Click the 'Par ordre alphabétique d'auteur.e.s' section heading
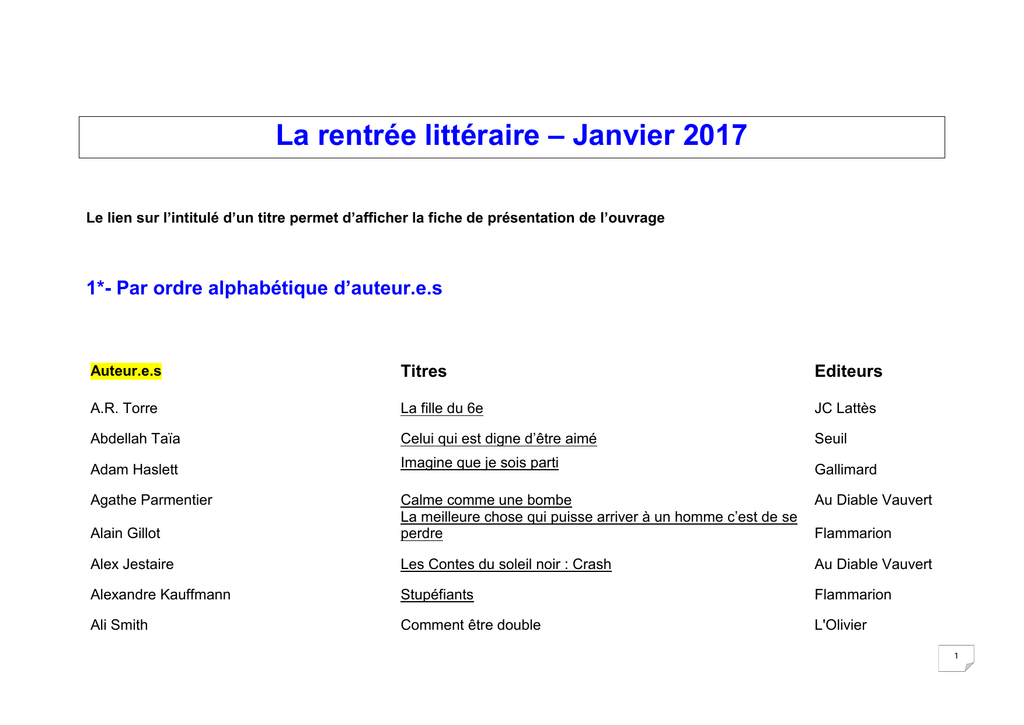 (264, 288)
